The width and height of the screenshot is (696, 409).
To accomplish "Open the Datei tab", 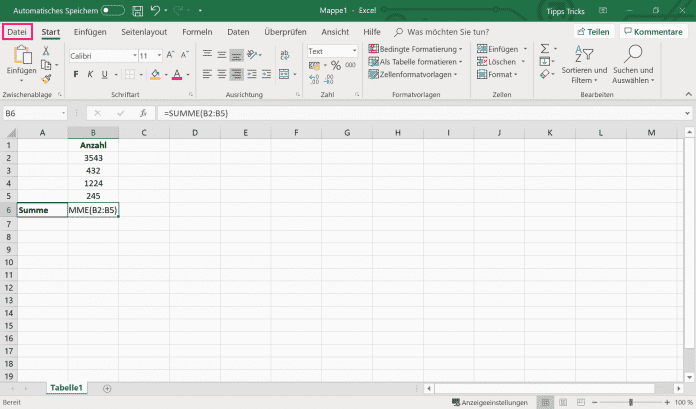I will (x=17, y=32).
